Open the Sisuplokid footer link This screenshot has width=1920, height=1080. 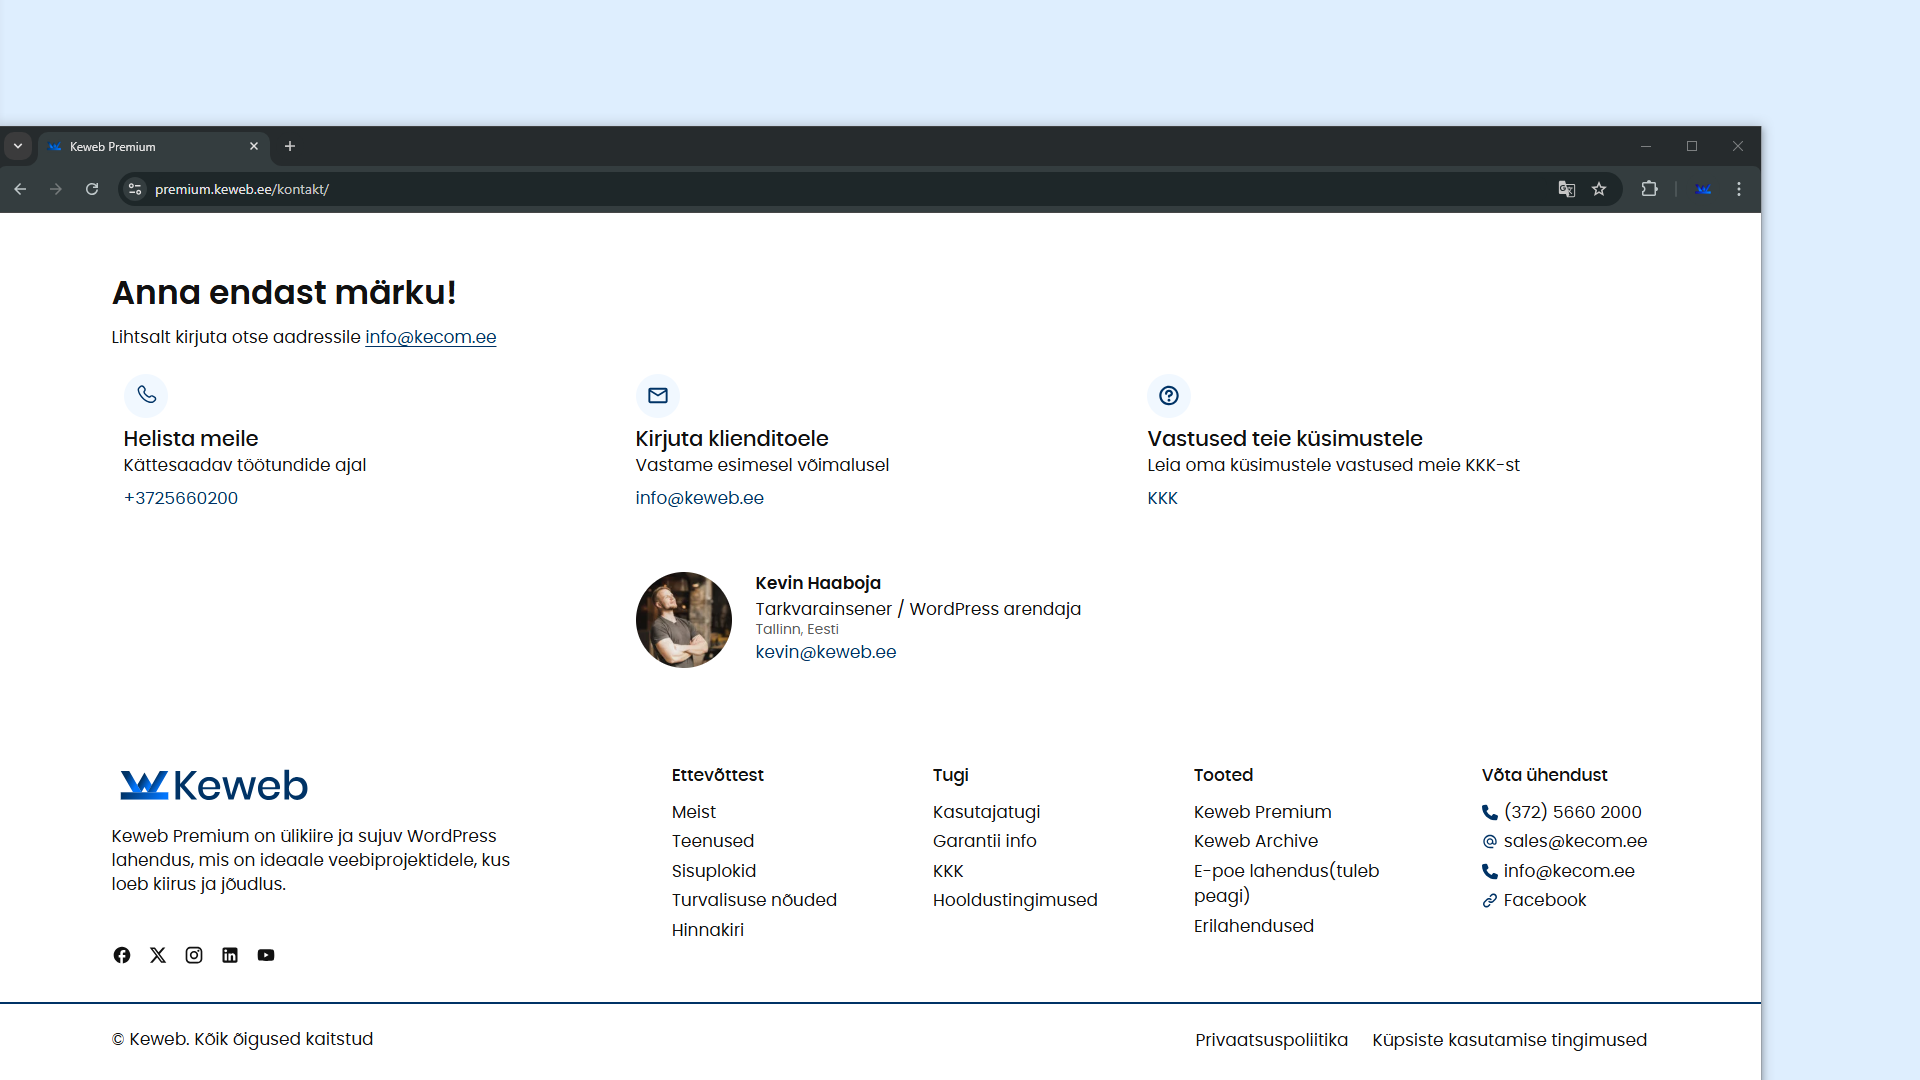(714, 871)
